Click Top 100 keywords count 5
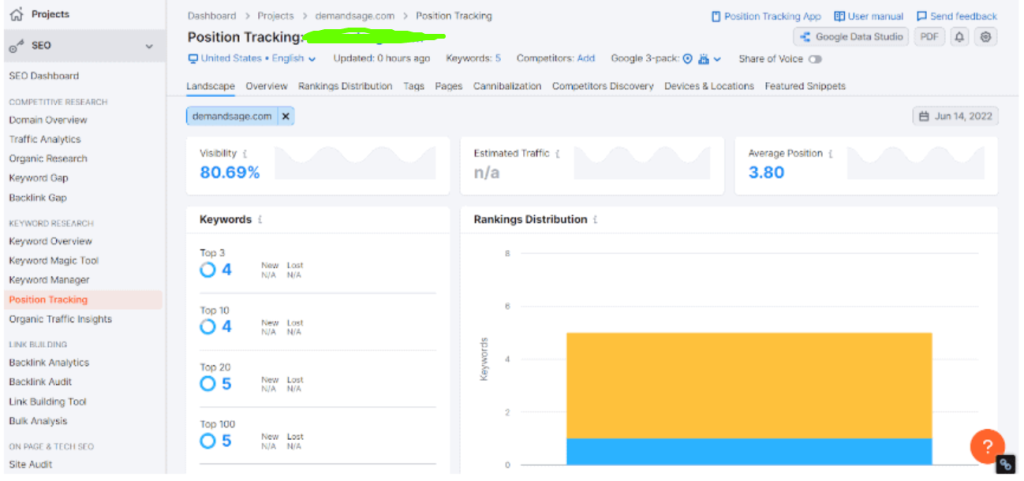1024x481 pixels. pyautogui.click(x=227, y=441)
